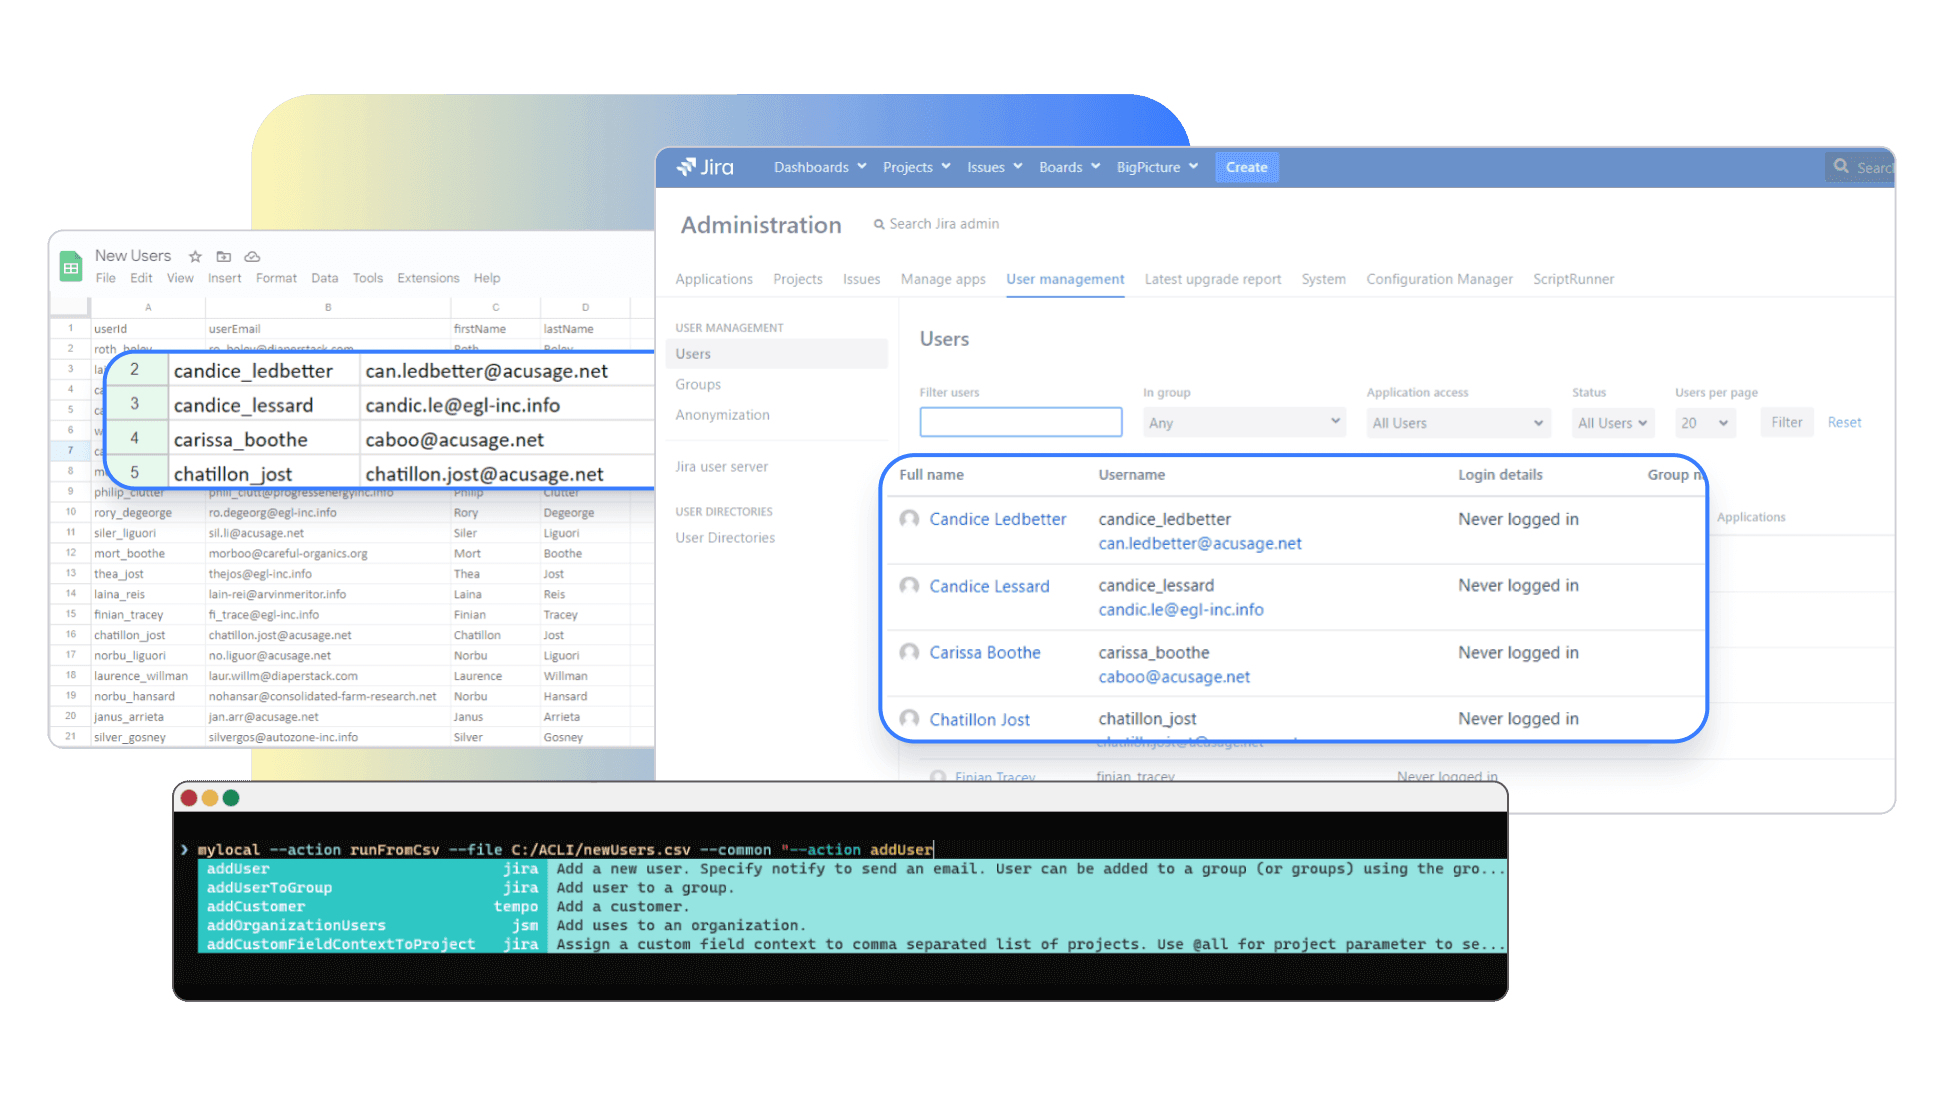Screen dimensions: 1944x1096
Task: Click the Reset link
Action: pyautogui.click(x=1844, y=422)
